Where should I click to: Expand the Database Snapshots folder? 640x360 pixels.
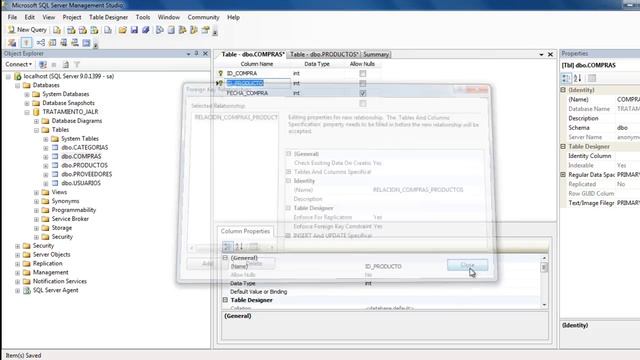[27, 103]
